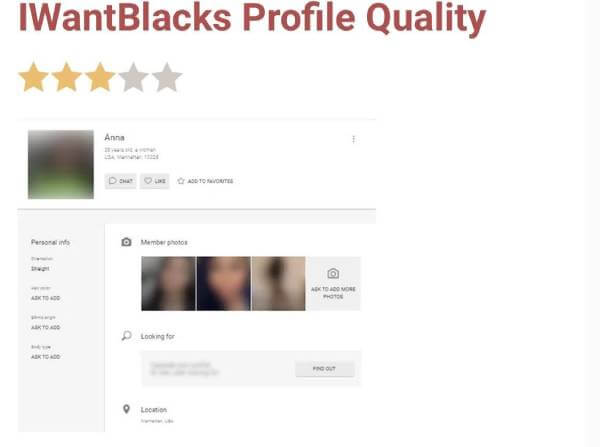Click the Member photos camera icon

[x=126, y=242]
